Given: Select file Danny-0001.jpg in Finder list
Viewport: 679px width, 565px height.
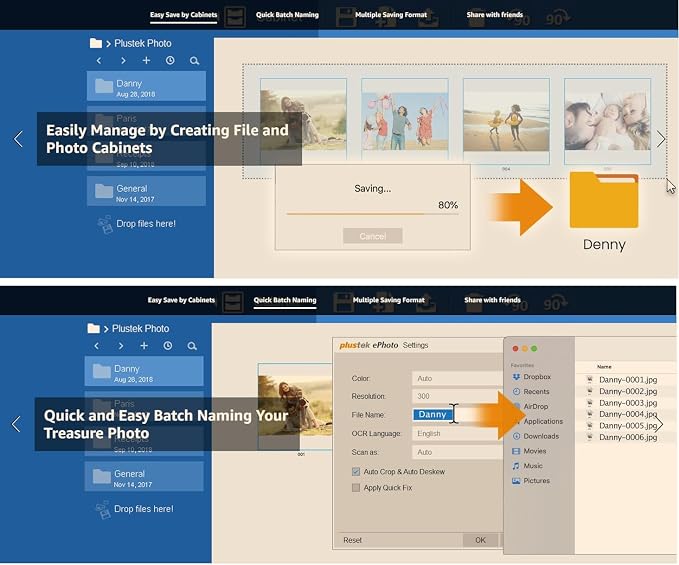Looking at the screenshot, I should click(x=628, y=380).
